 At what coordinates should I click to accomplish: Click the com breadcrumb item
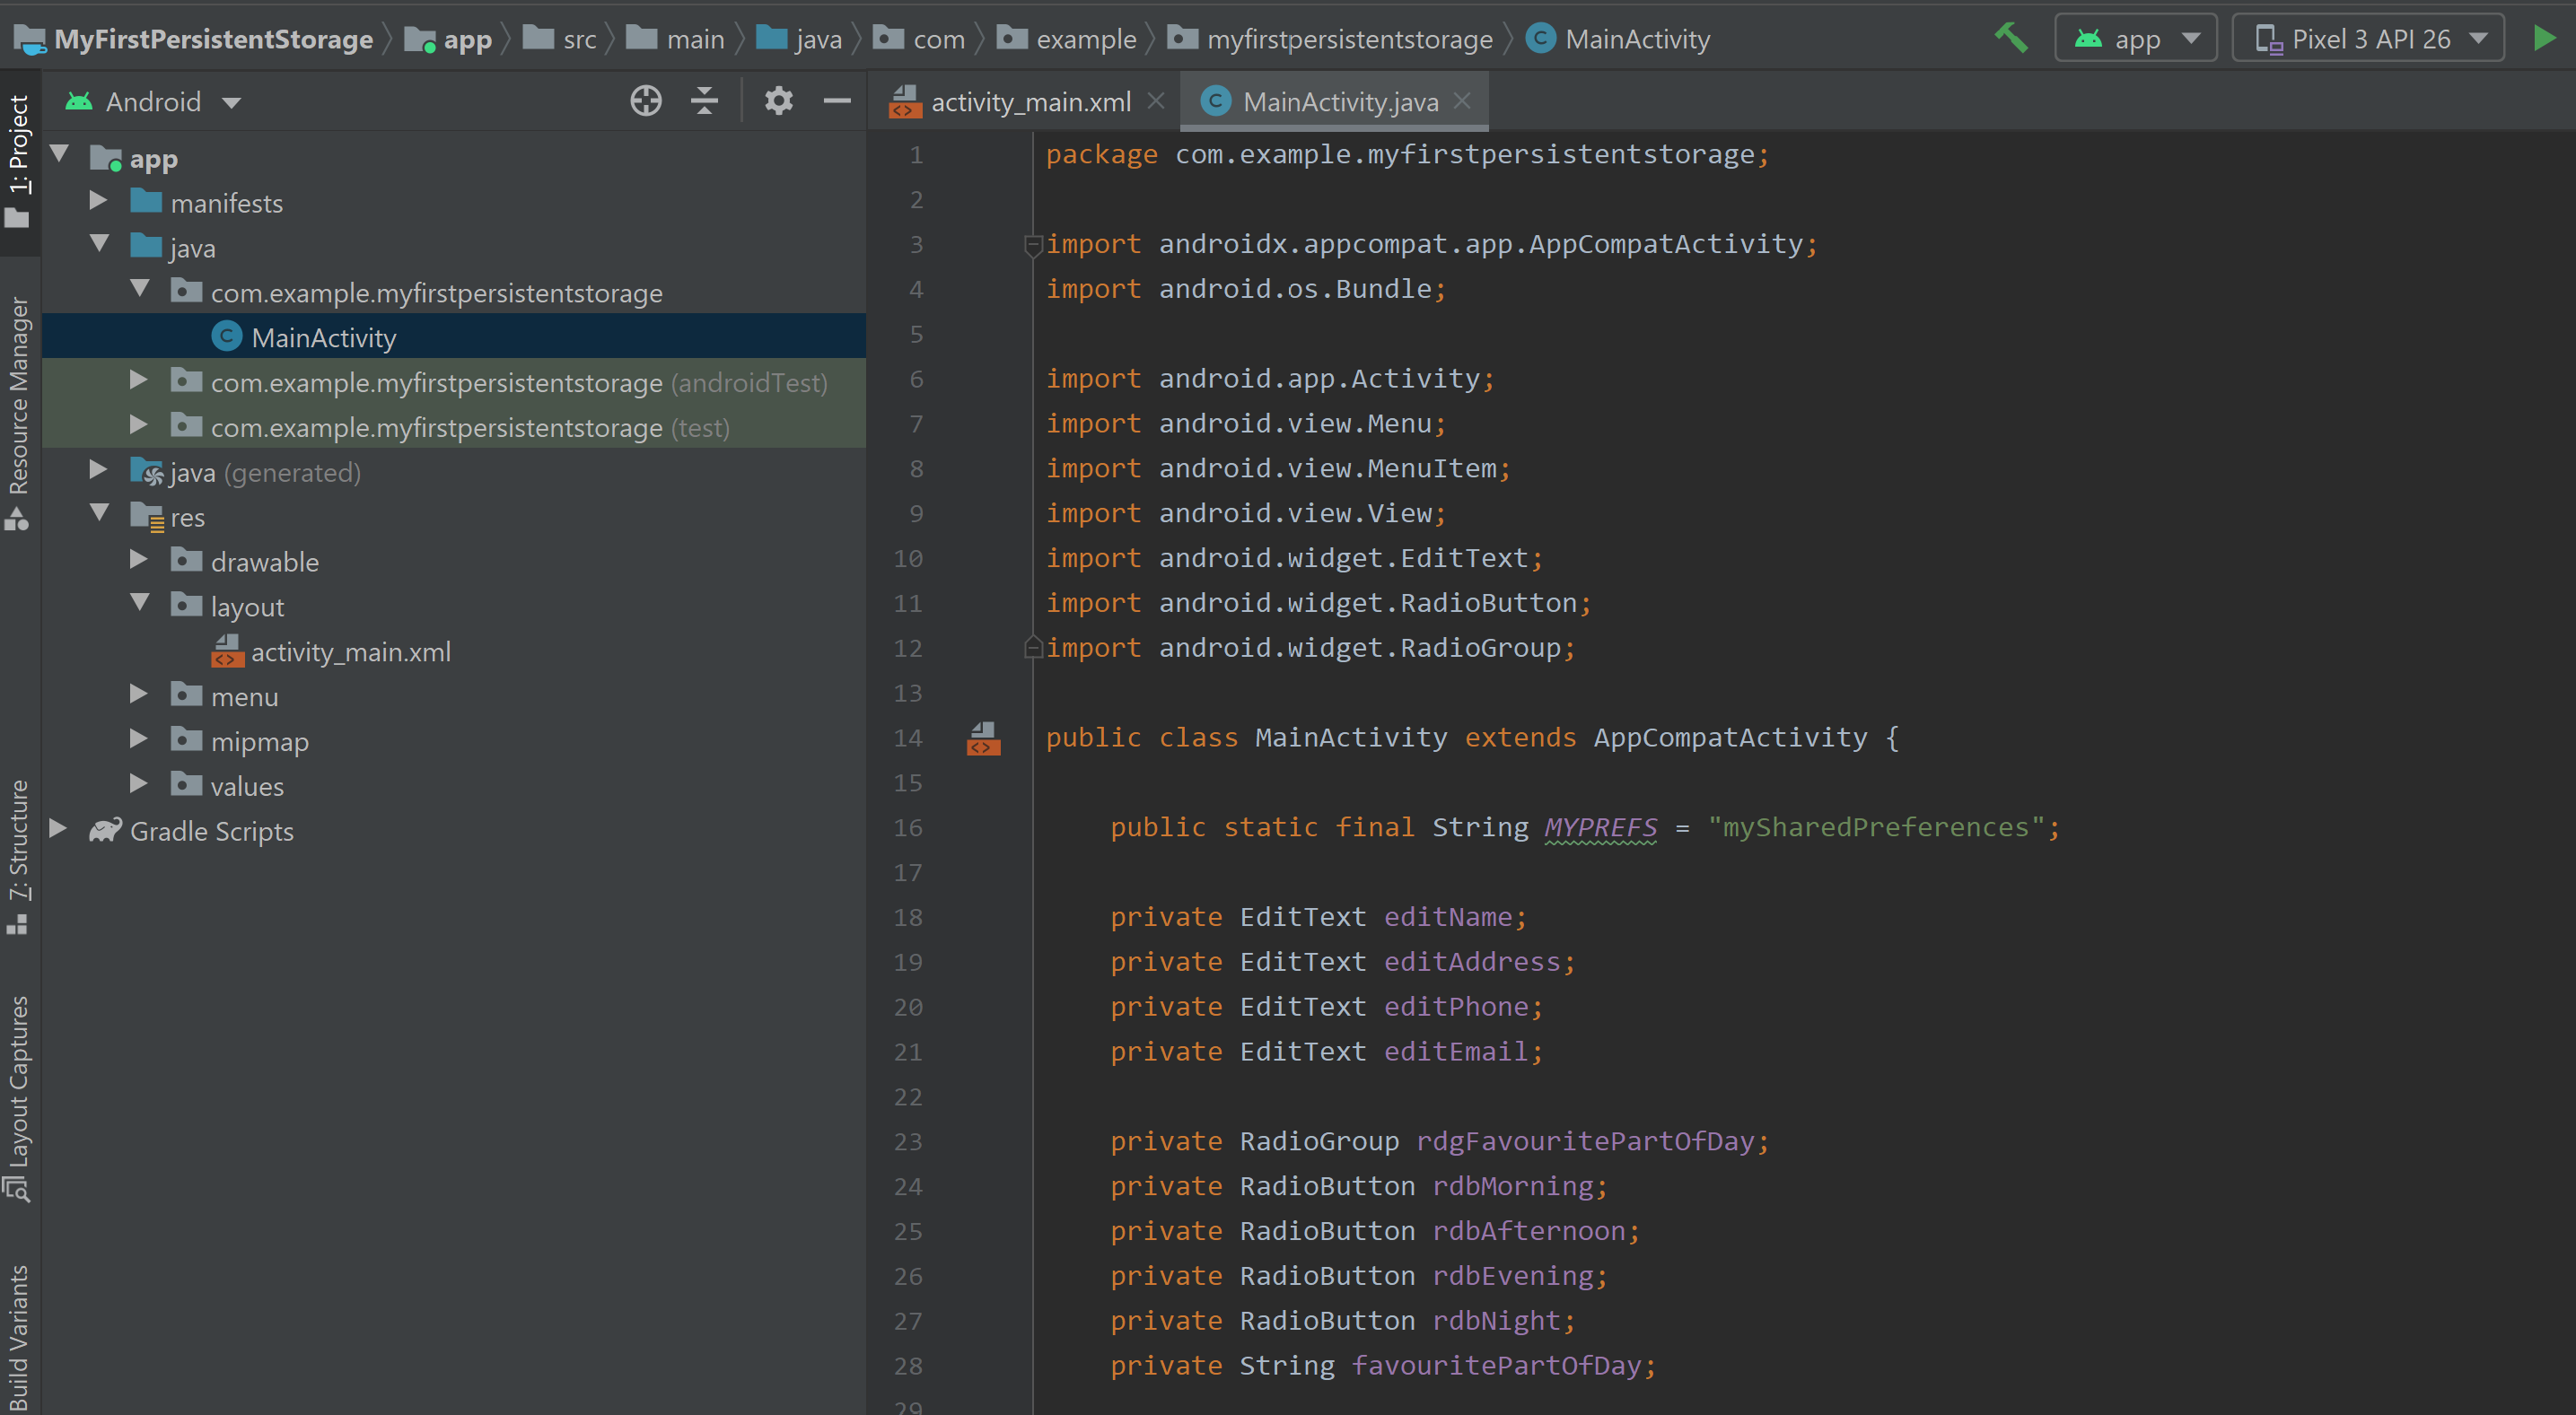pyautogui.click(x=919, y=39)
